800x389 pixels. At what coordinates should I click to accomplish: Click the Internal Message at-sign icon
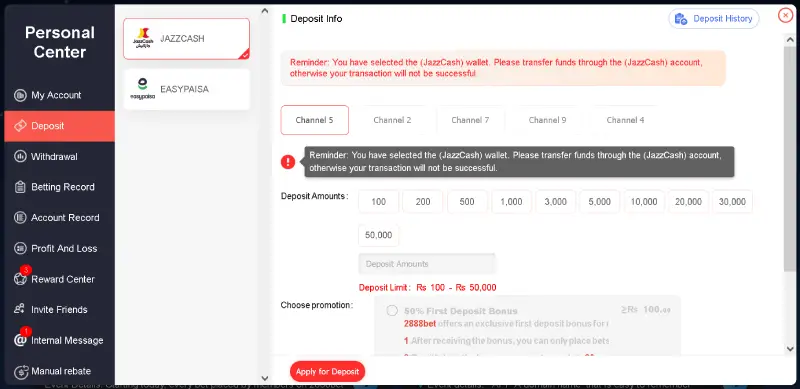pyautogui.click(x=20, y=341)
